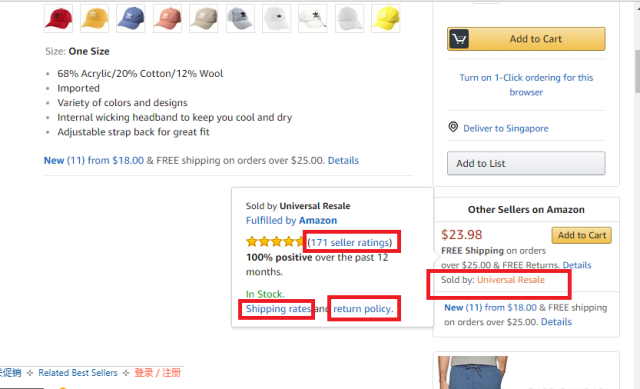Pick the blue hat color option
Image resolution: width=640 pixels, height=389 pixels.
(x=131, y=18)
